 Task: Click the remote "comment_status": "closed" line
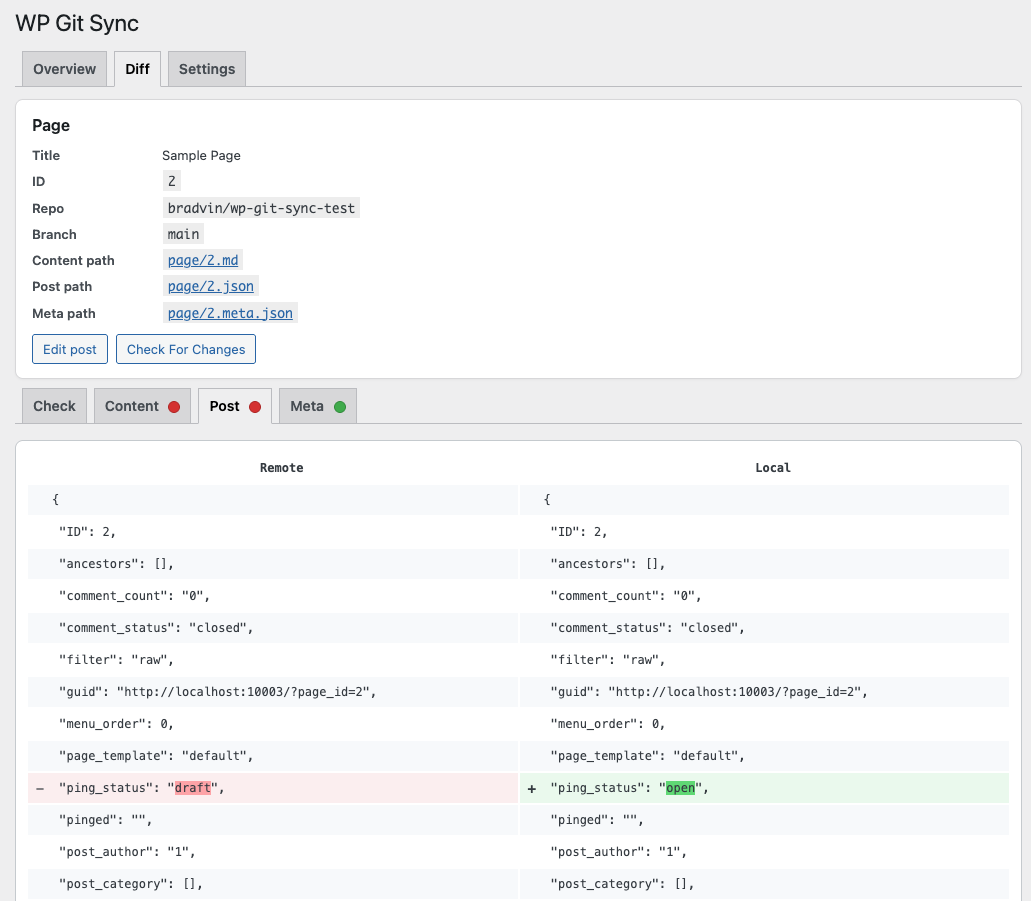coord(273,628)
